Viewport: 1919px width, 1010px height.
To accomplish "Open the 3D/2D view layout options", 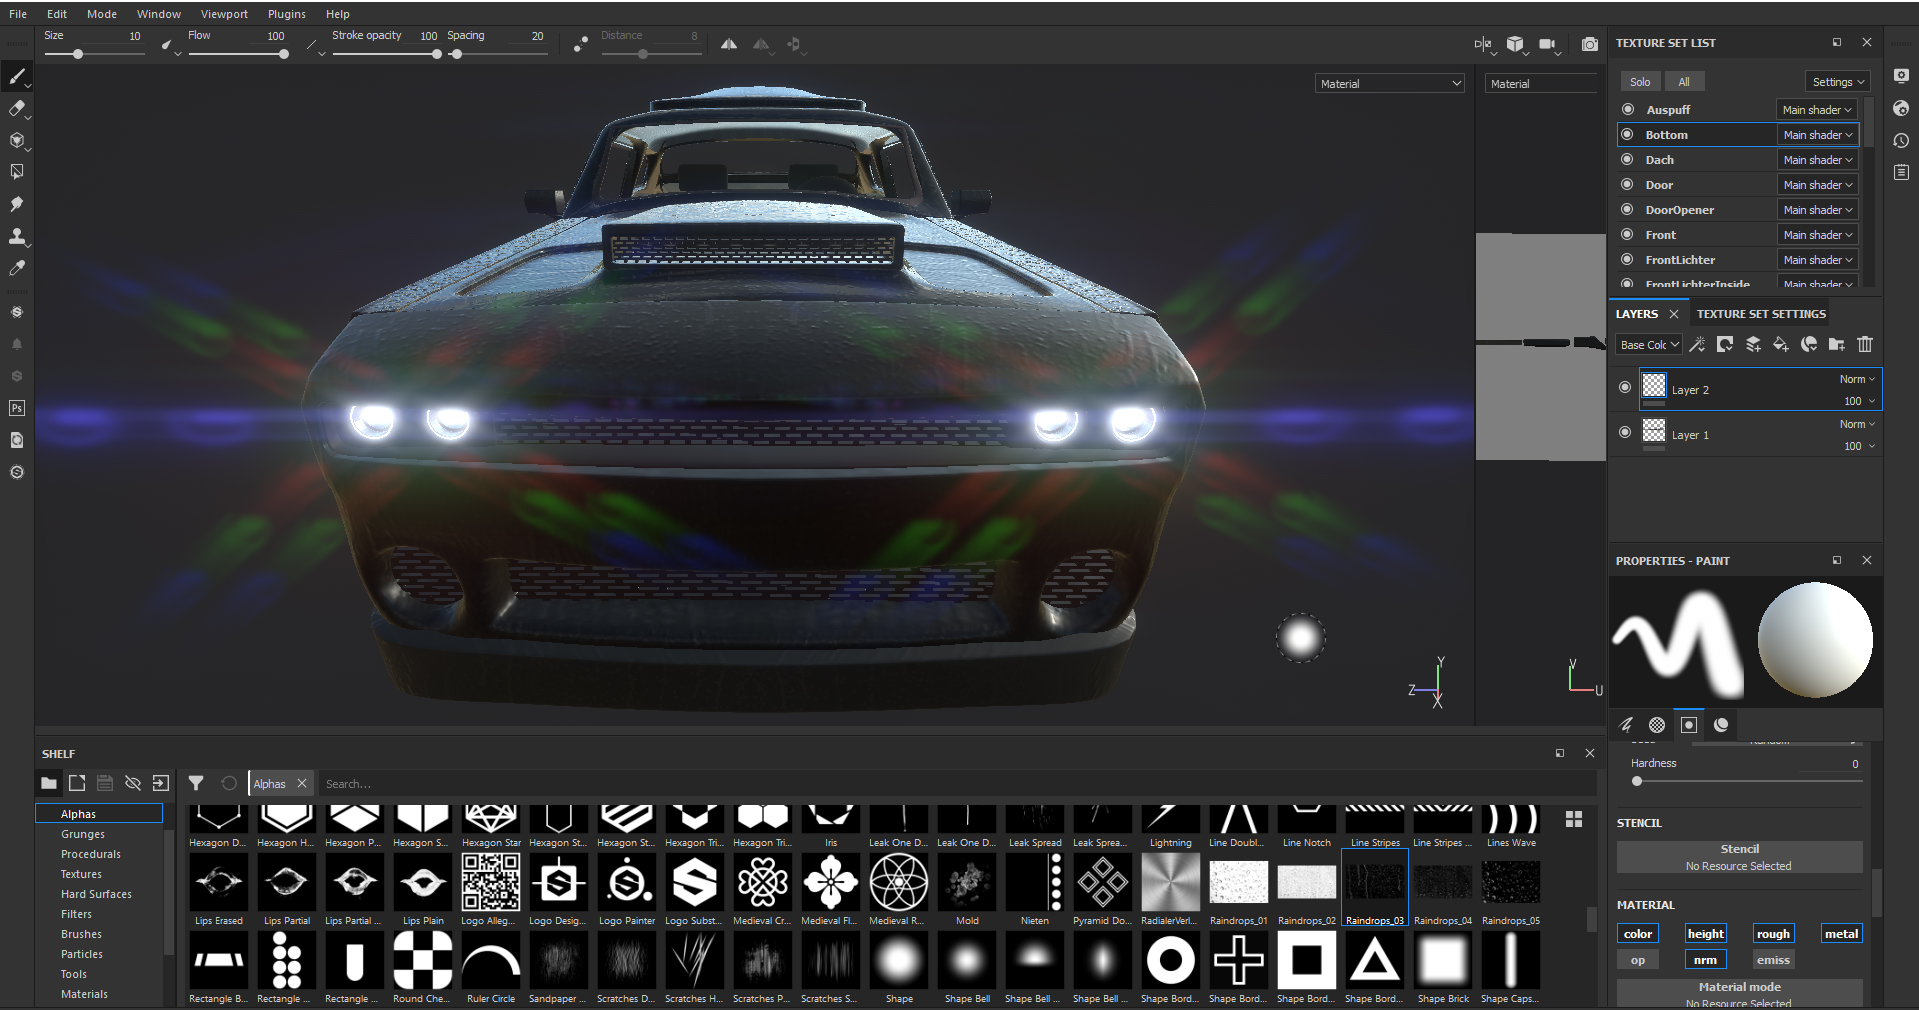I will (x=1483, y=44).
